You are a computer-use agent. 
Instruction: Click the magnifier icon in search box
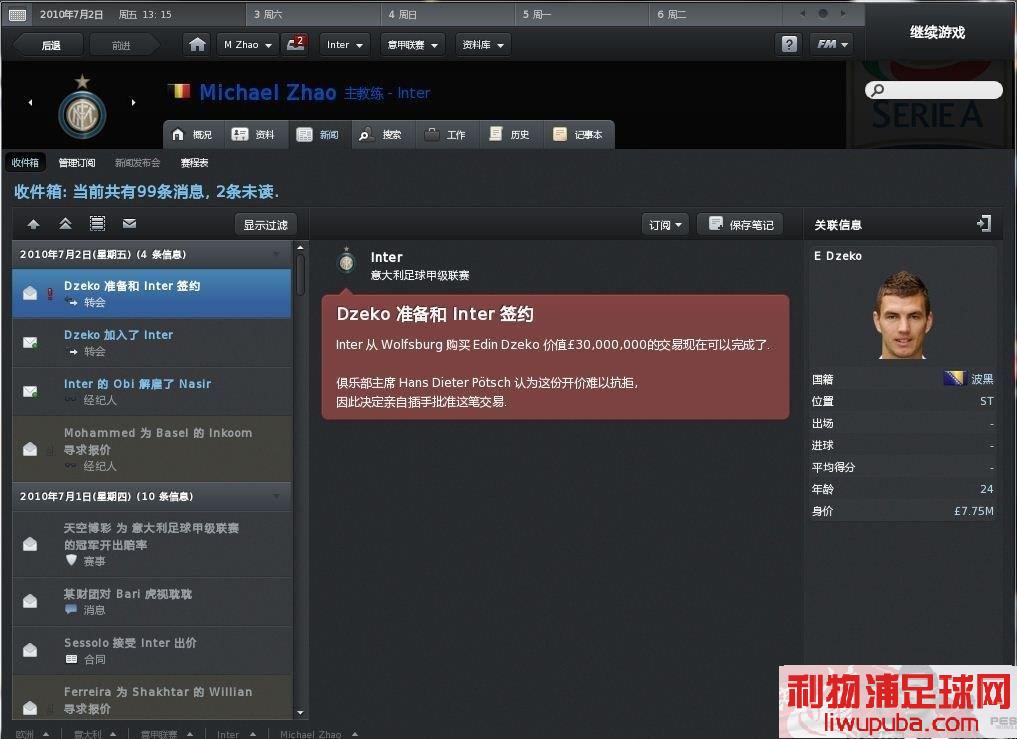878,90
